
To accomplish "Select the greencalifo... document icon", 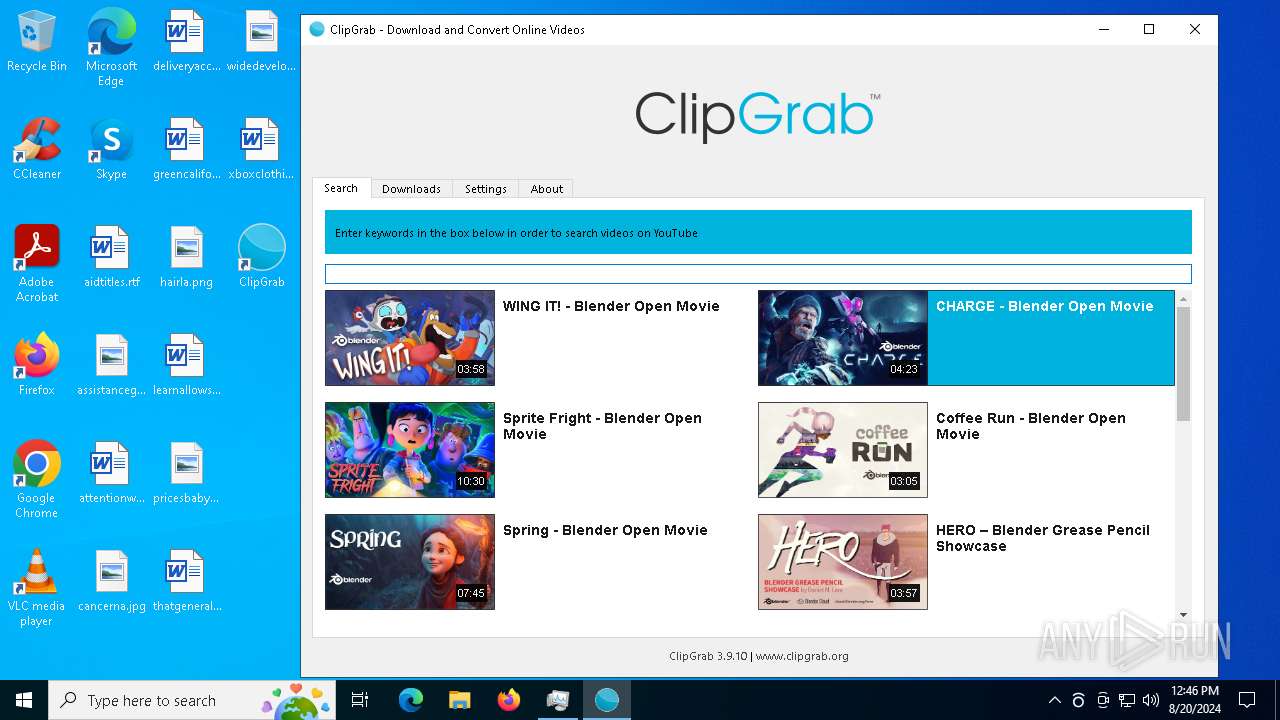I will point(186,150).
